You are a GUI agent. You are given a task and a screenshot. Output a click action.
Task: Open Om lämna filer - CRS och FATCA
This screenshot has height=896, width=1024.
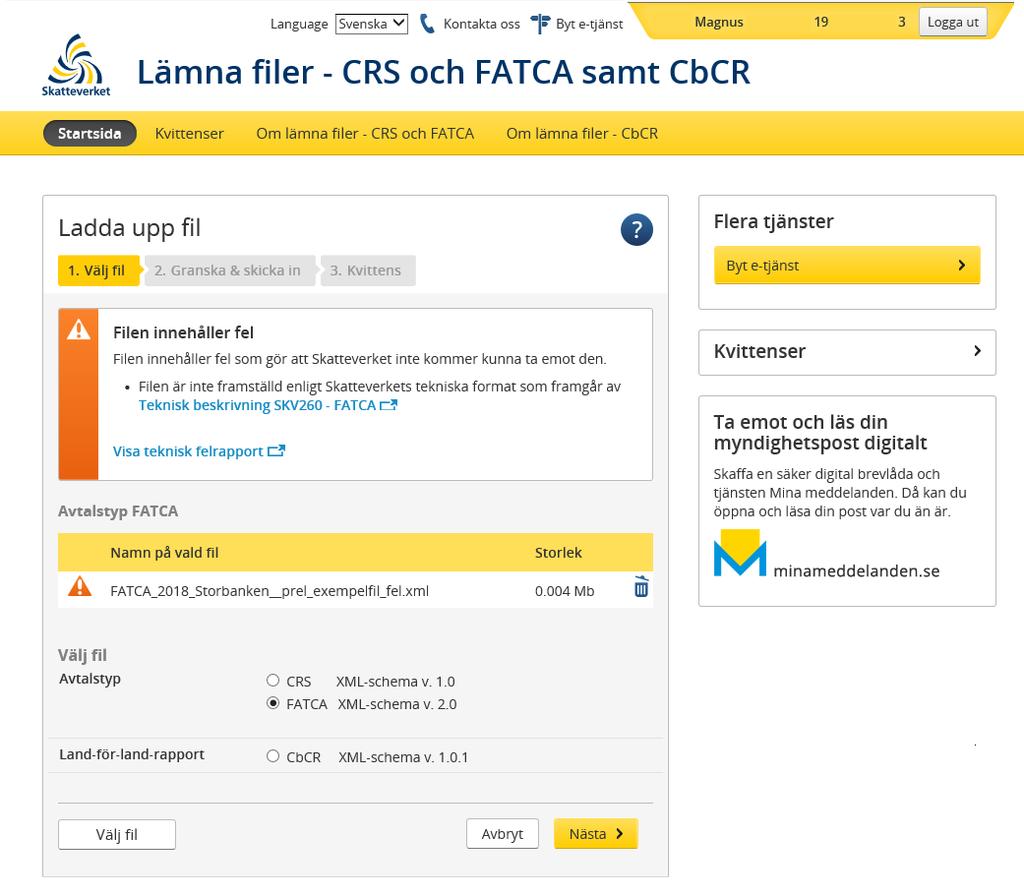point(365,133)
